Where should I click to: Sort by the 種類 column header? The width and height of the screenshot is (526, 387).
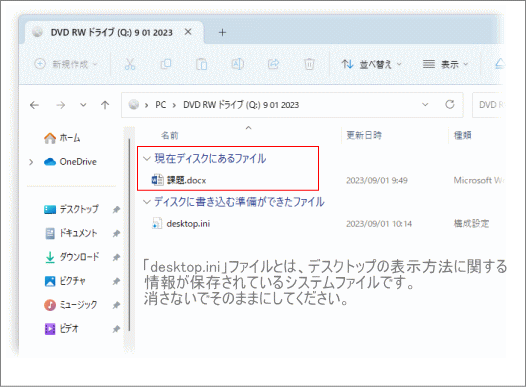pyautogui.click(x=463, y=135)
